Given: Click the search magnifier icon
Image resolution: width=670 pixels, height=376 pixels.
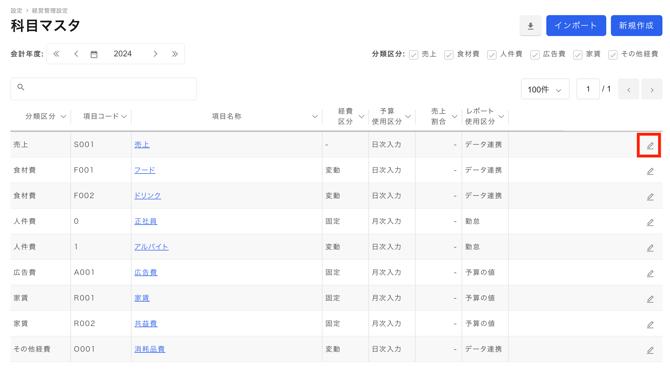Looking at the screenshot, I should click(x=21, y=87).
